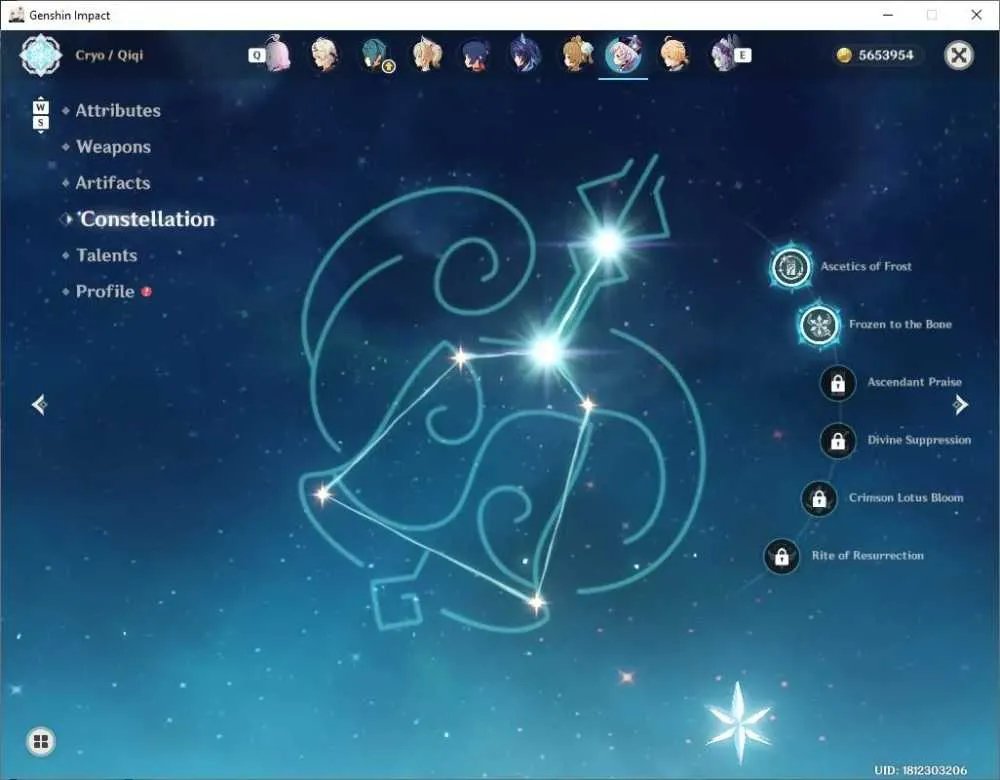Click the Q key hint
The width and height of the screenshot is (1000, 780).
256,55
